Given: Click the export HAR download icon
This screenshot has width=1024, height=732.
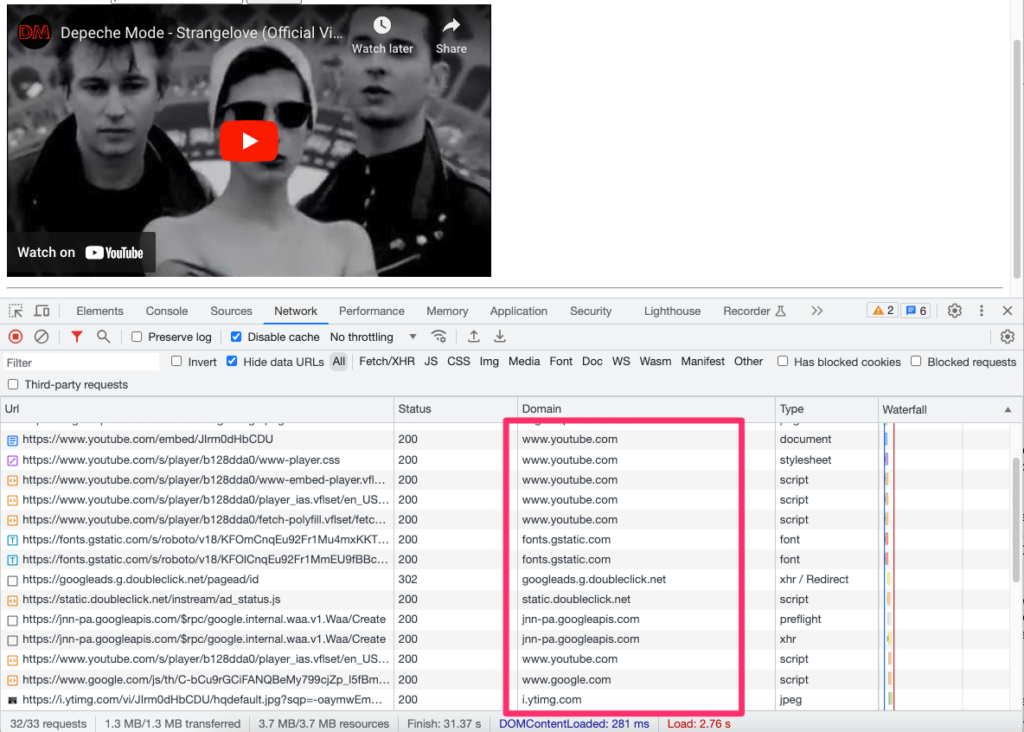Looking at the screenshot, I should point(500,337).
